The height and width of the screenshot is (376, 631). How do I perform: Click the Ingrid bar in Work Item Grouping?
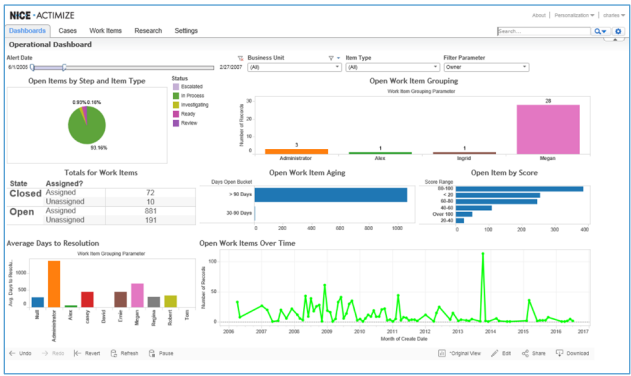pyautogui.click(x=464, y=153)
